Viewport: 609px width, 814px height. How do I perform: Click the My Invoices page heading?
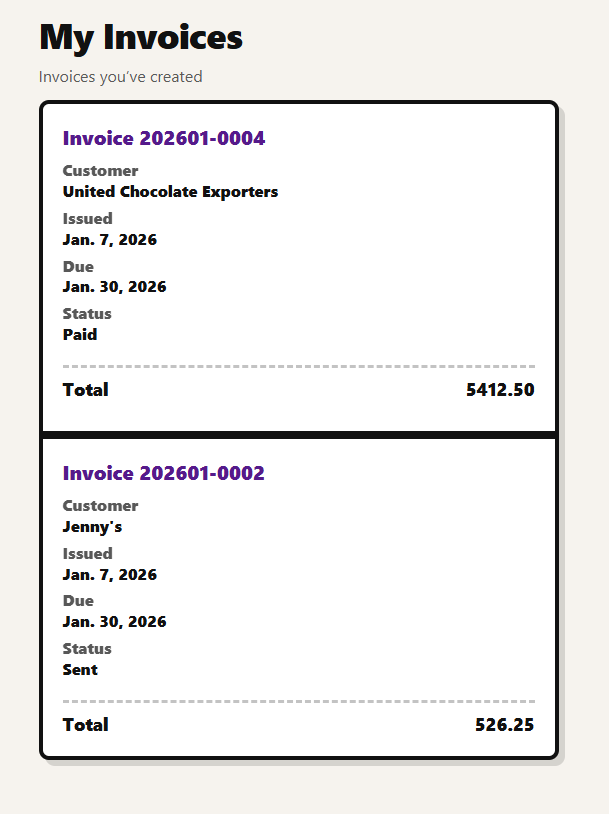click(140, 37)
